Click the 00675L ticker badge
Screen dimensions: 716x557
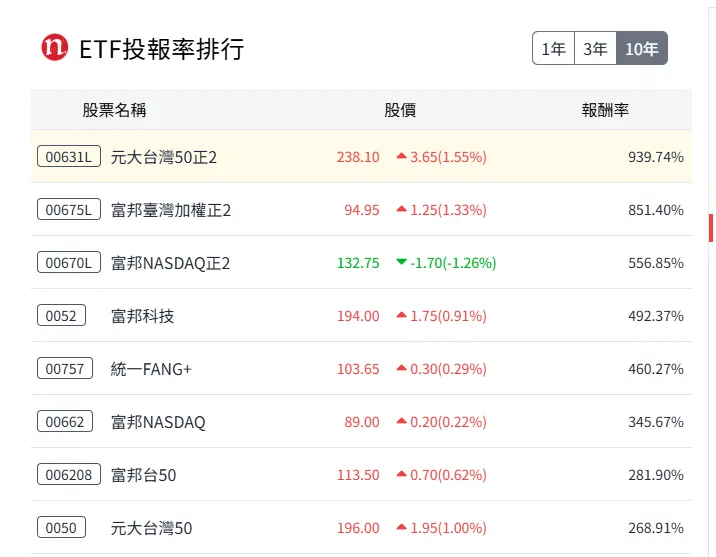69,210
